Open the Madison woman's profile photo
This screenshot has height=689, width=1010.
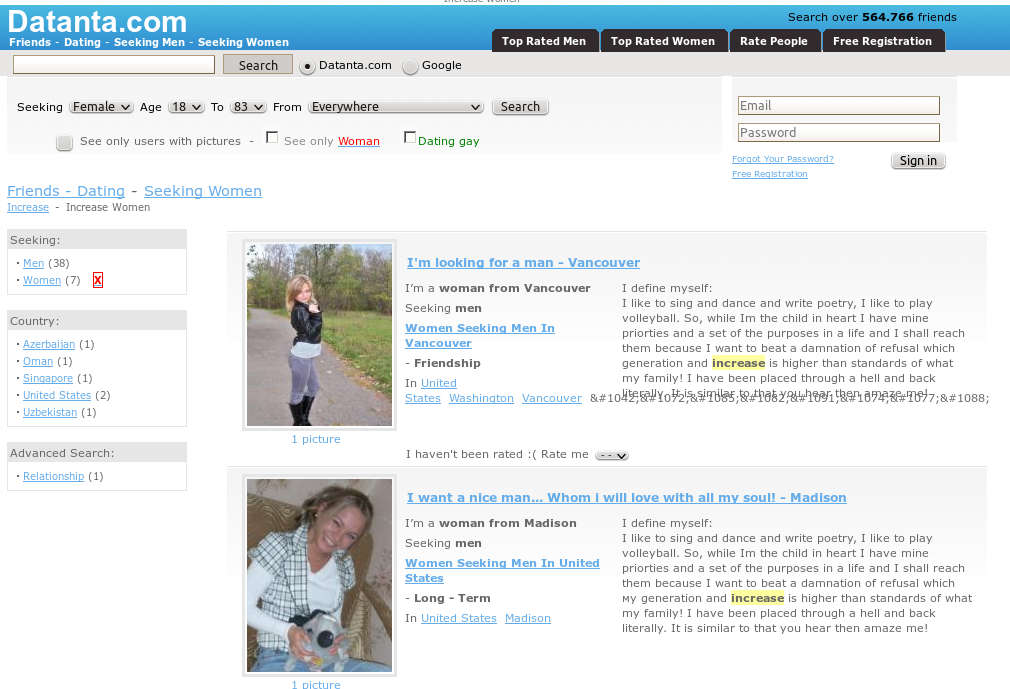click(x=319, y=576)
